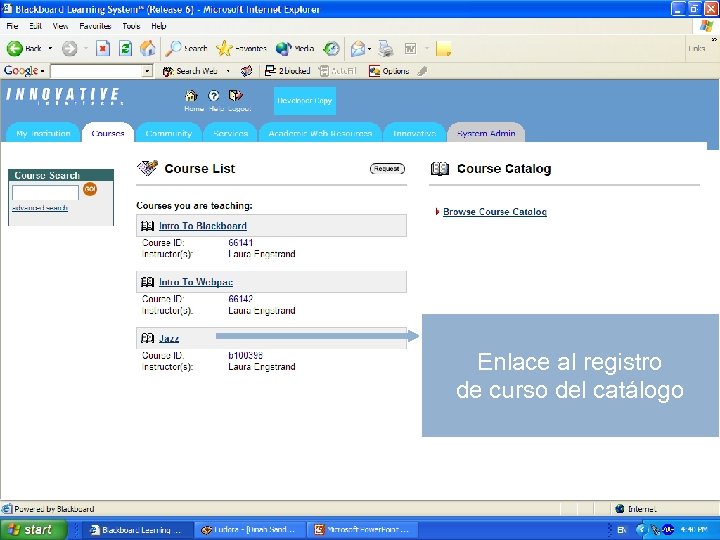This screenshot has width=720, height=540.
Task: Switch to Microsoft PowerPoint taskbar window
Action: [x=364, y=529]
